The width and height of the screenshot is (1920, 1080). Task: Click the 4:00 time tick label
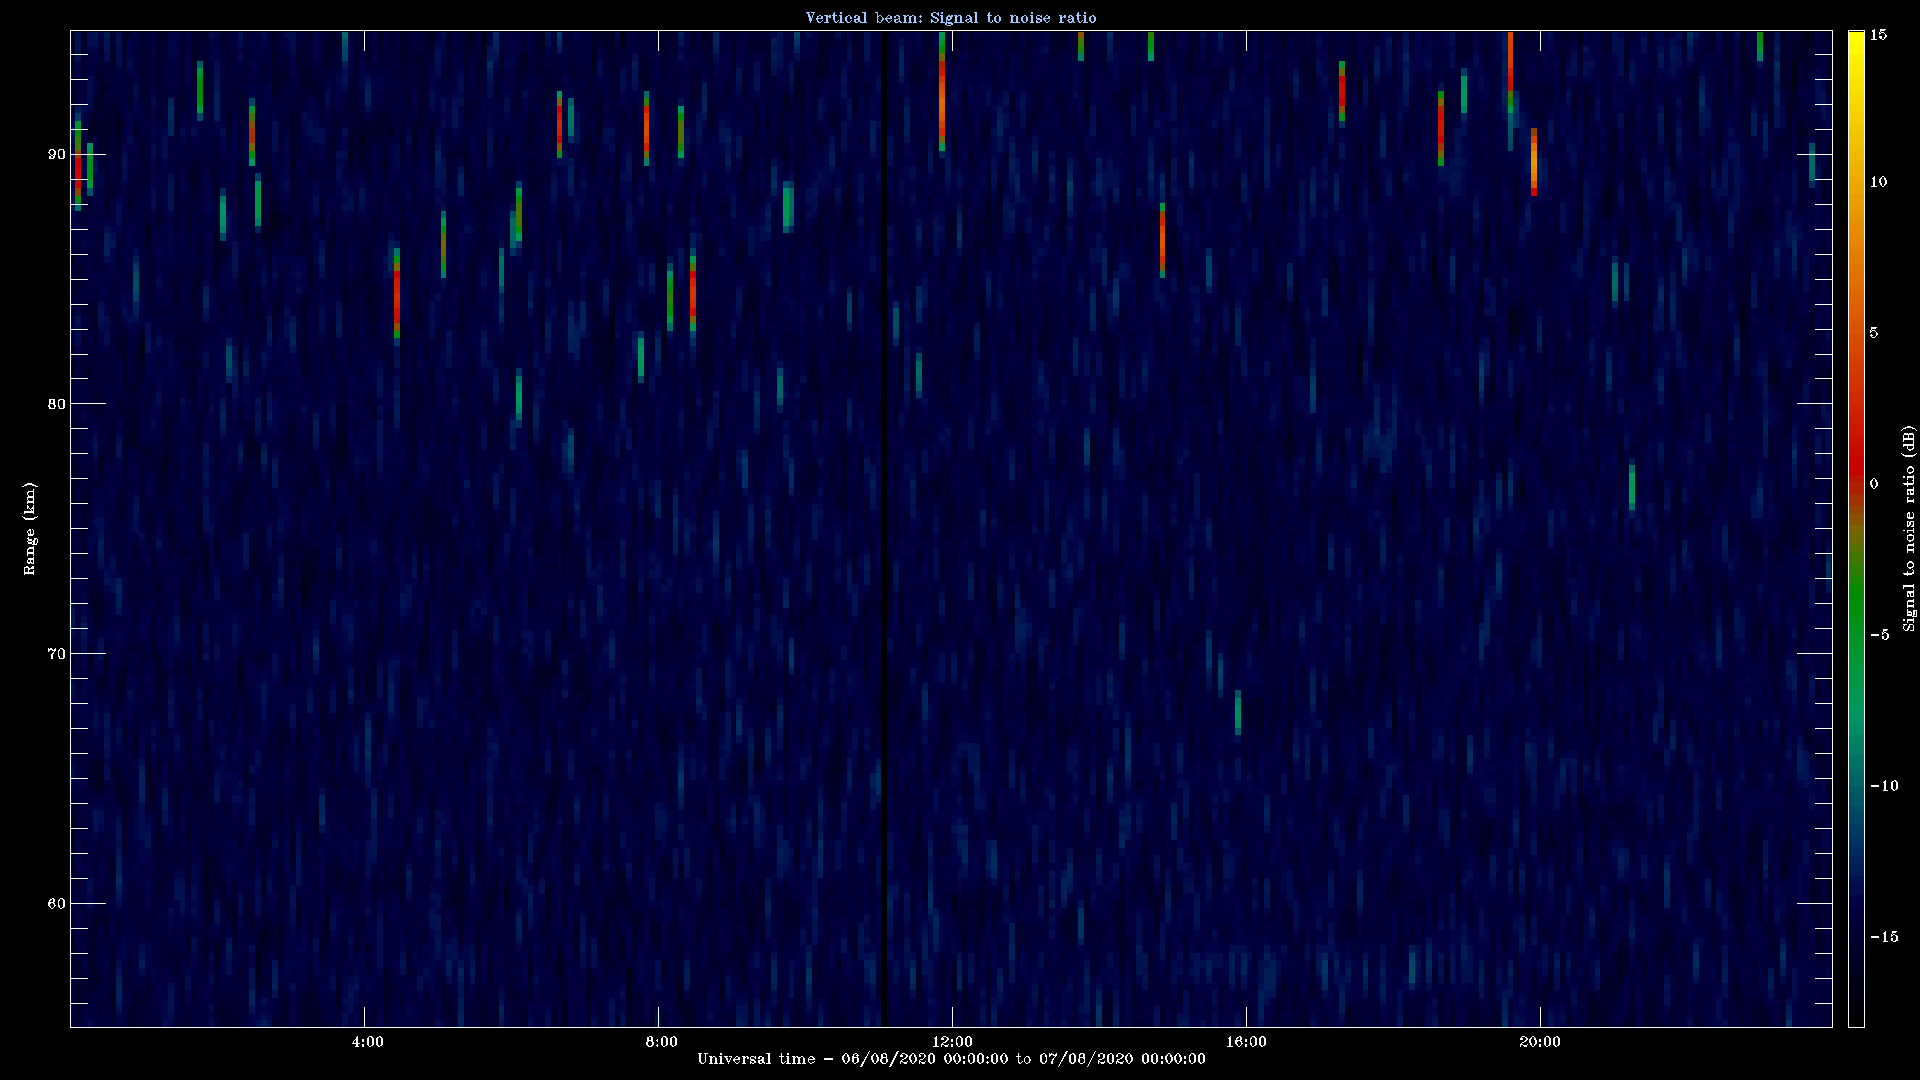pos(368,1042)
